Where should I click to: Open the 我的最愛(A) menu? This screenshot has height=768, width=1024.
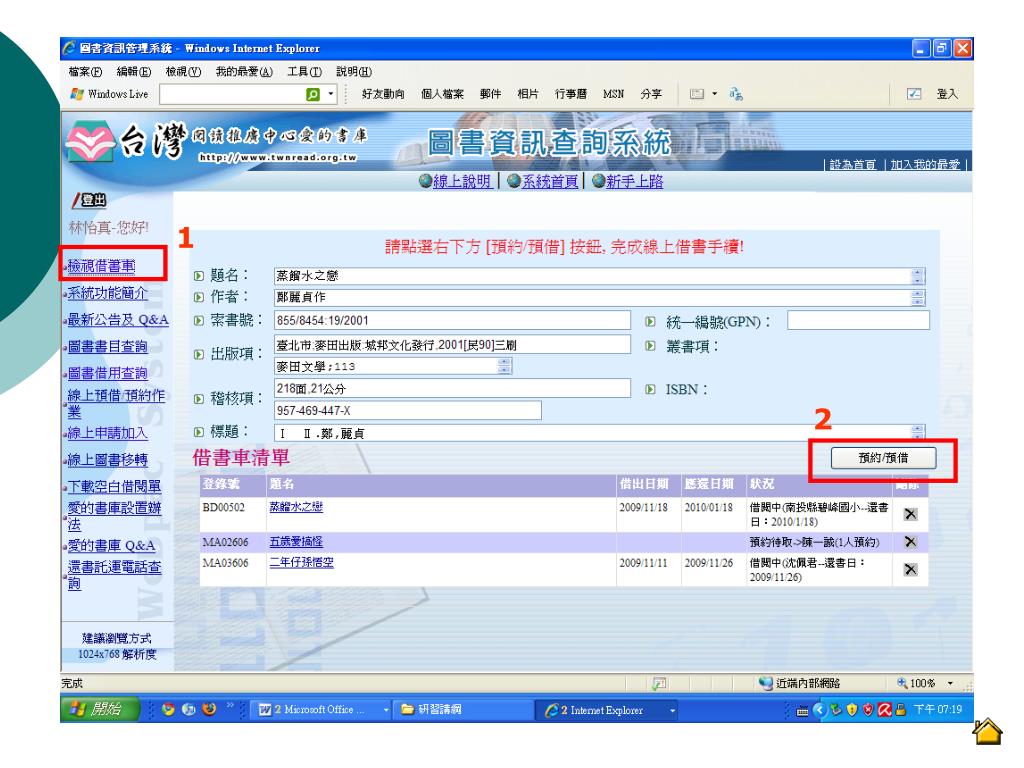244,72
